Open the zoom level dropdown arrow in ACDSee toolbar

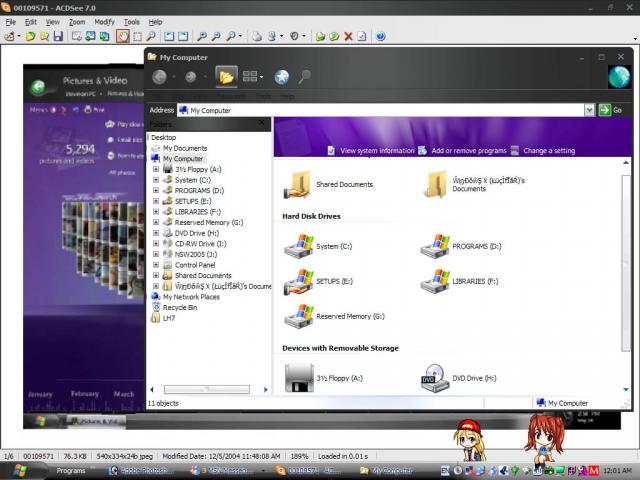(x=240, y=36)
